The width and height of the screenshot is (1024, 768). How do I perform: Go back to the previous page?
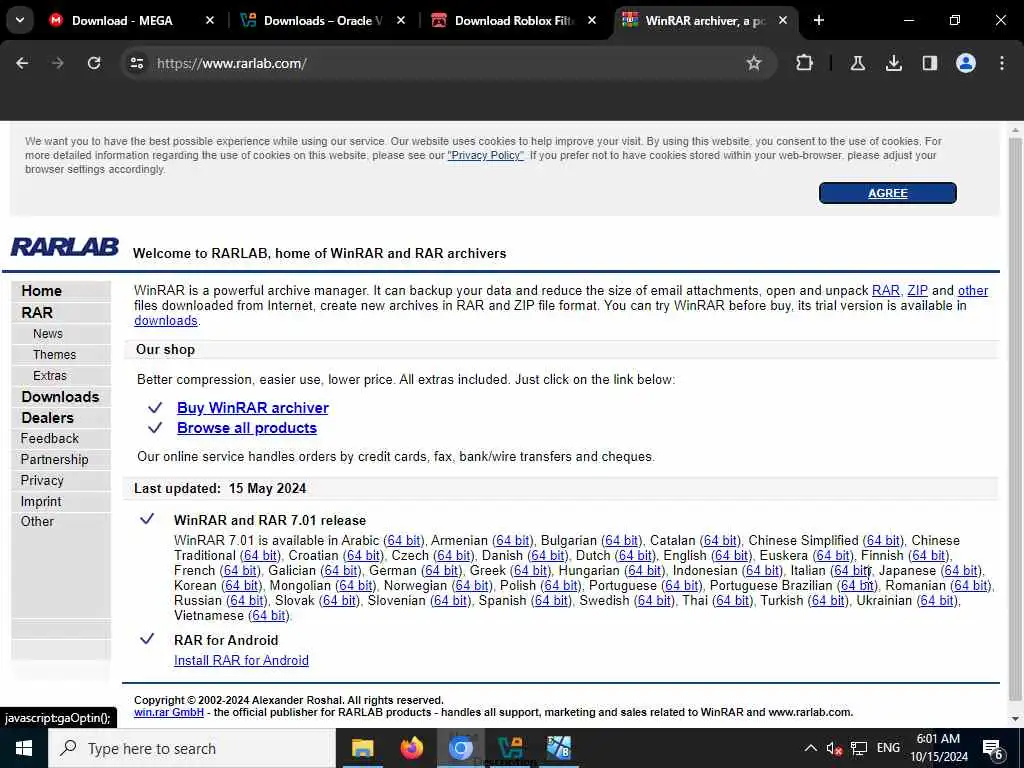click(x=22, y=63)
